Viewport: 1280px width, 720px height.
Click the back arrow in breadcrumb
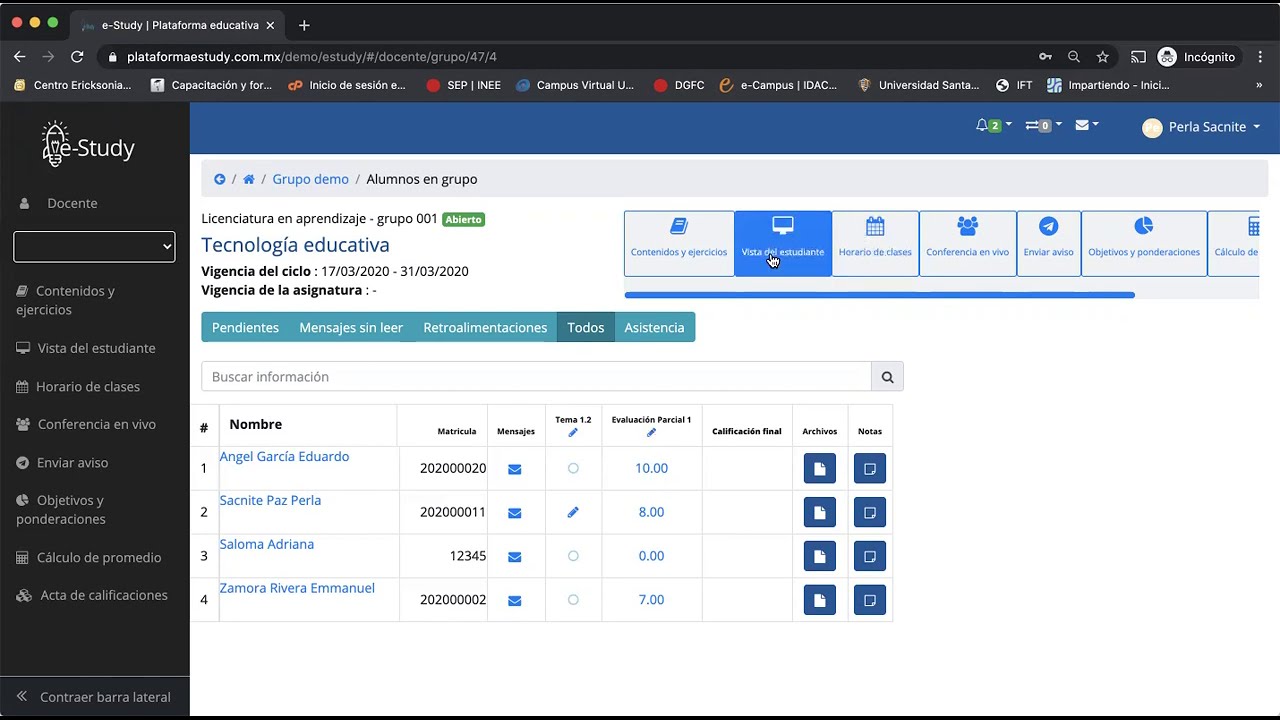[x=220, y=179]
